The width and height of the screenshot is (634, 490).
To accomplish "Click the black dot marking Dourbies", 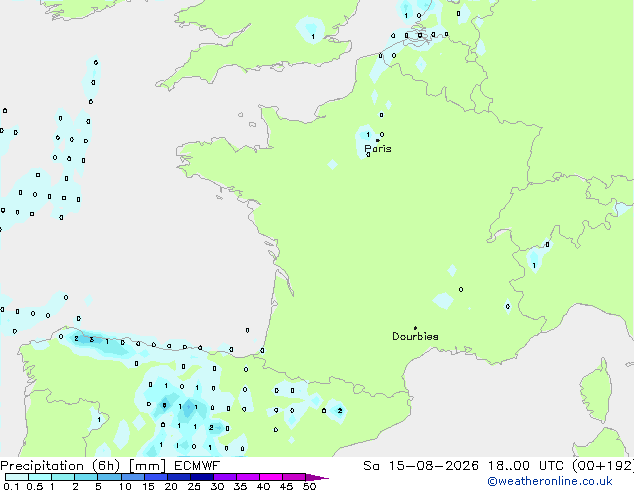I will click(415, 328).
